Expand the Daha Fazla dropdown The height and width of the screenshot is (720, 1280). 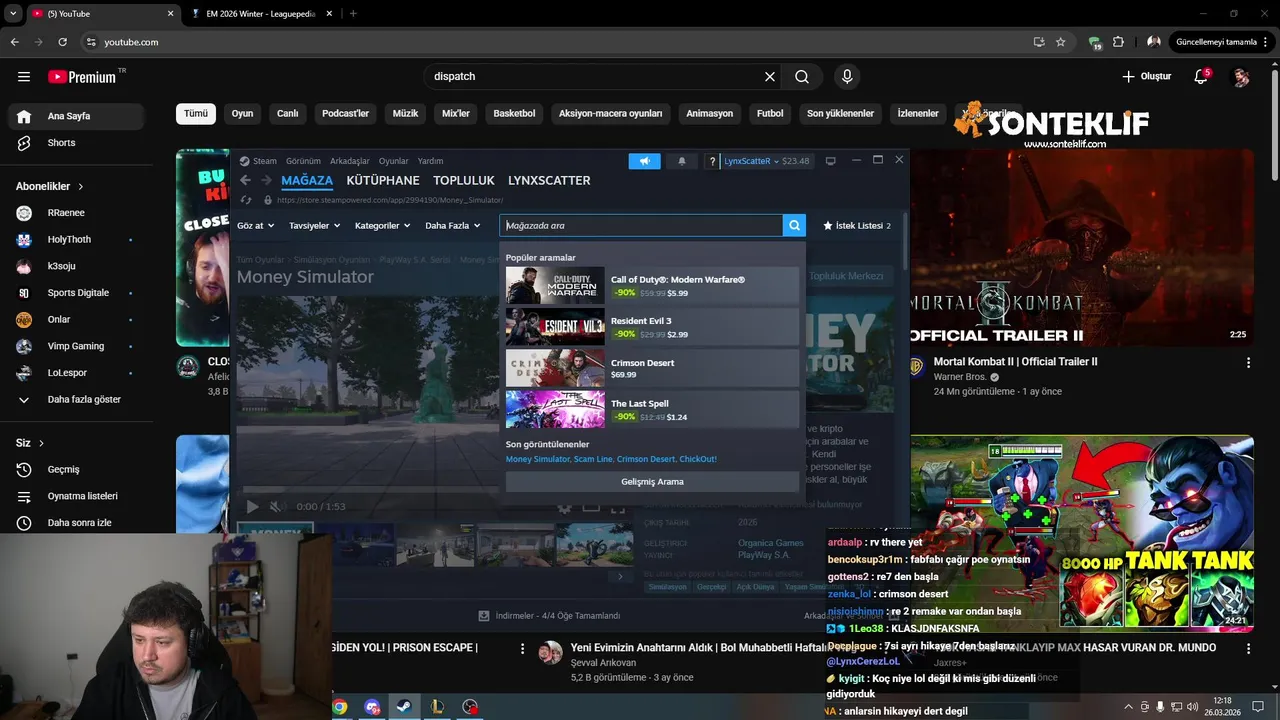452,226
